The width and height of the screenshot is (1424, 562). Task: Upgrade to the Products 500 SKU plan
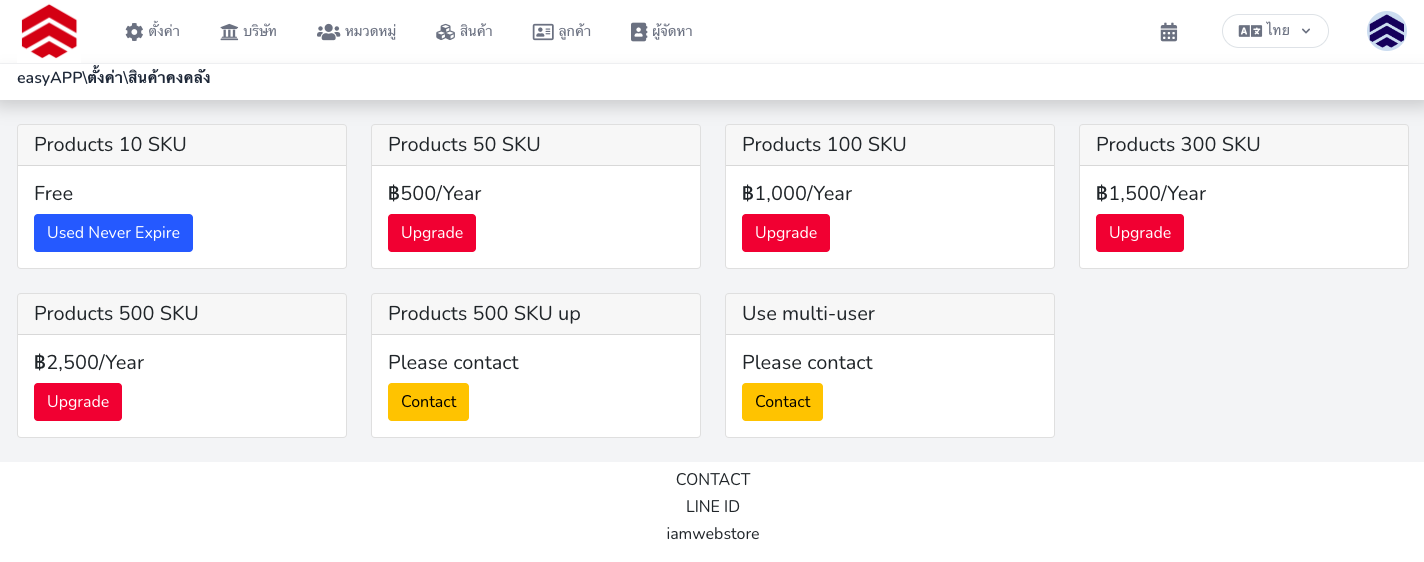[78, 402]
